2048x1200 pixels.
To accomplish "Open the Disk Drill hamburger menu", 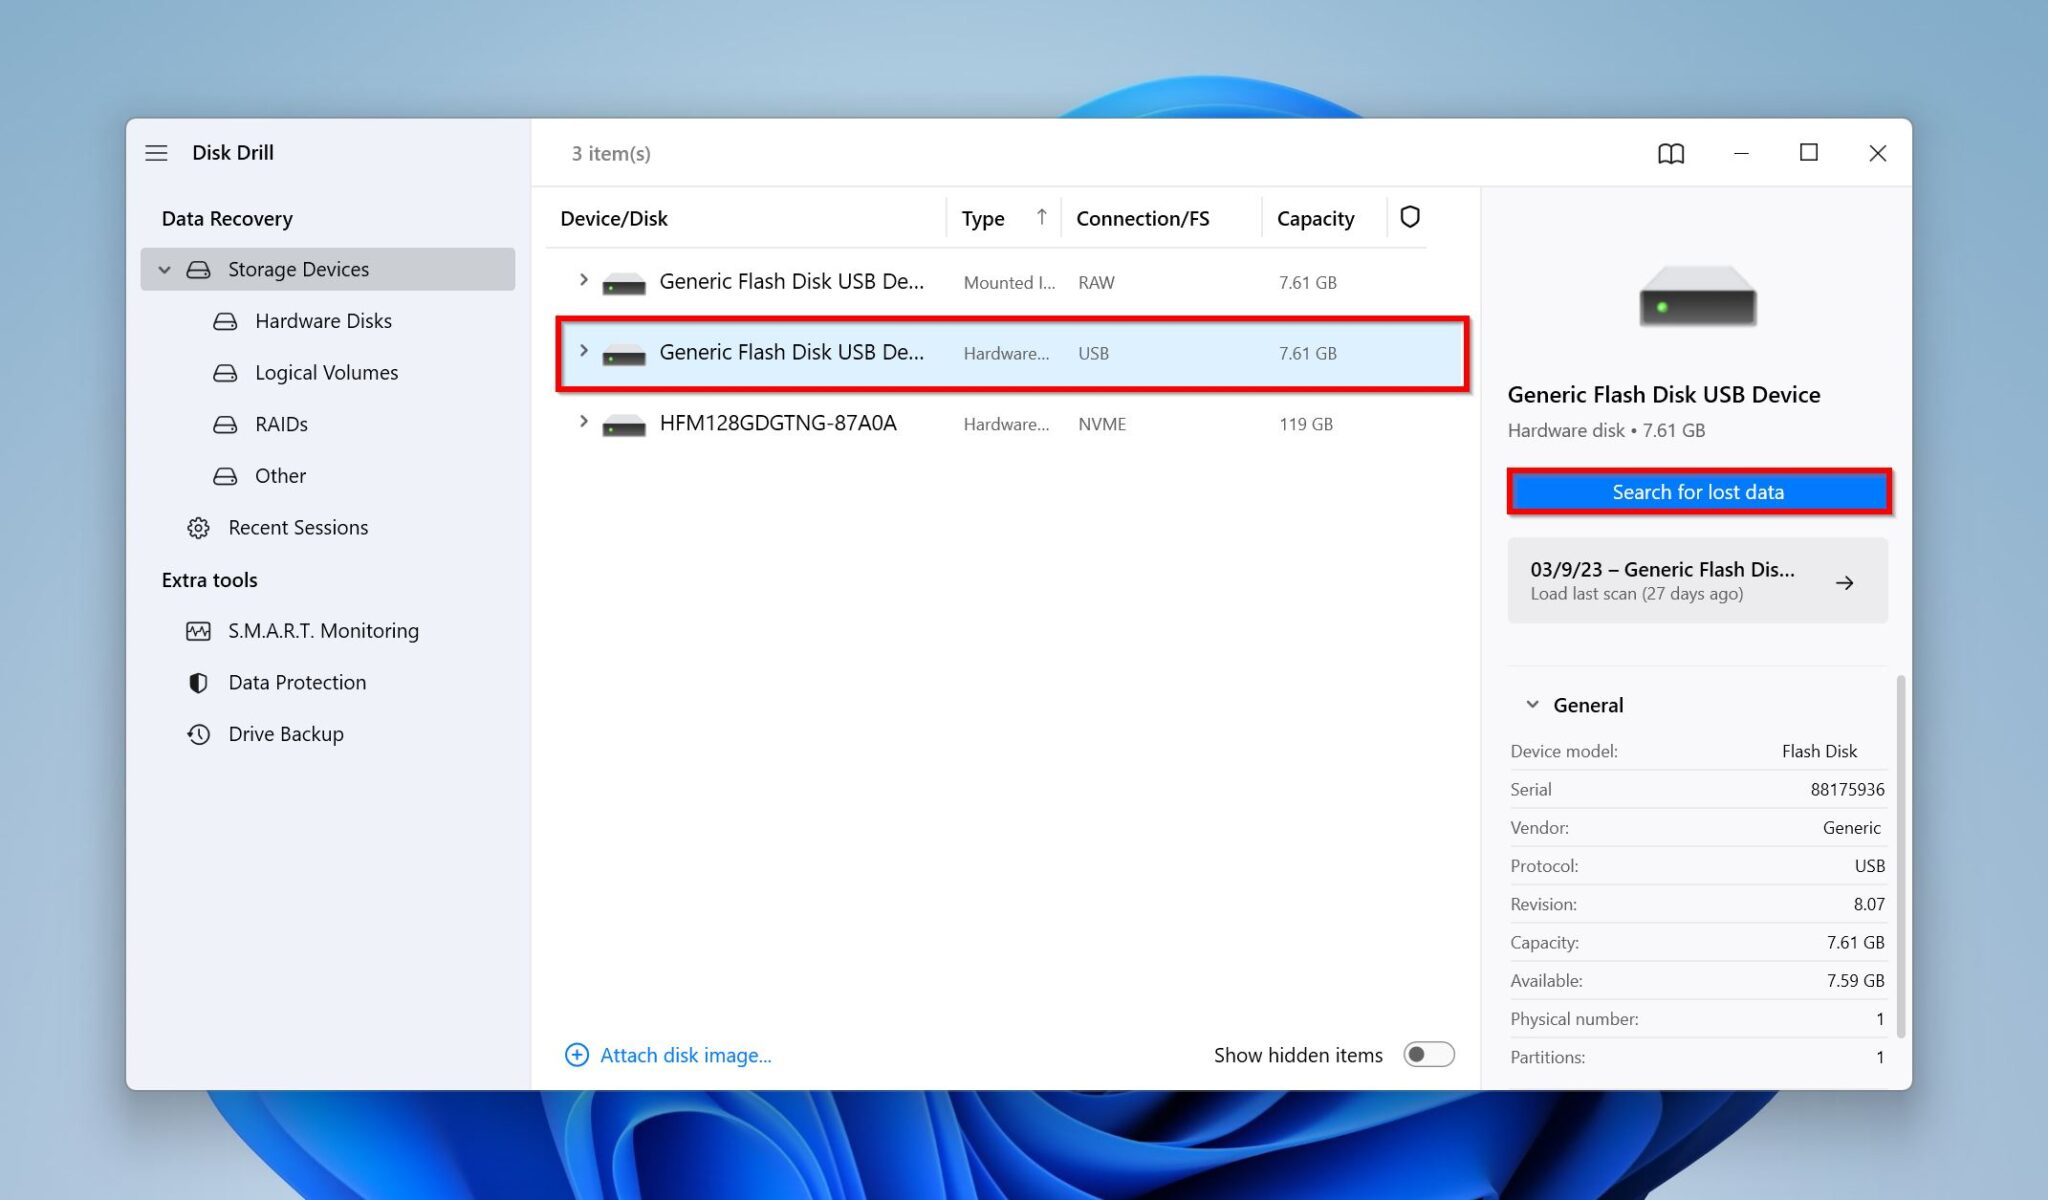I will pyautogui.click(x=156, y=153).
